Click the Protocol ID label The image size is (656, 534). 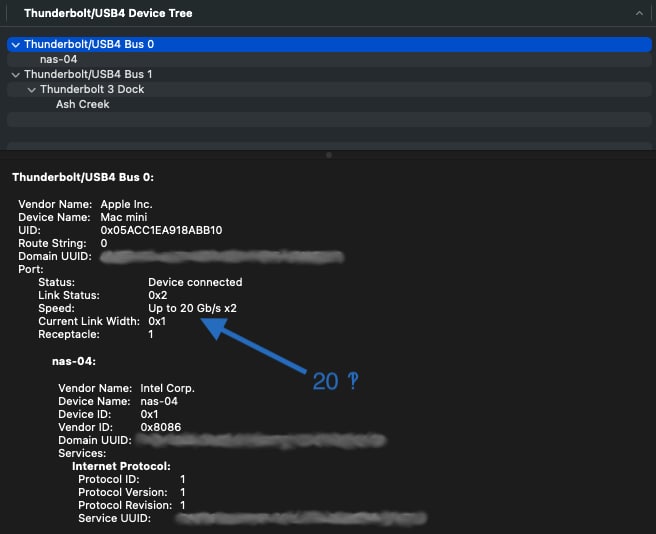point(109,479)
